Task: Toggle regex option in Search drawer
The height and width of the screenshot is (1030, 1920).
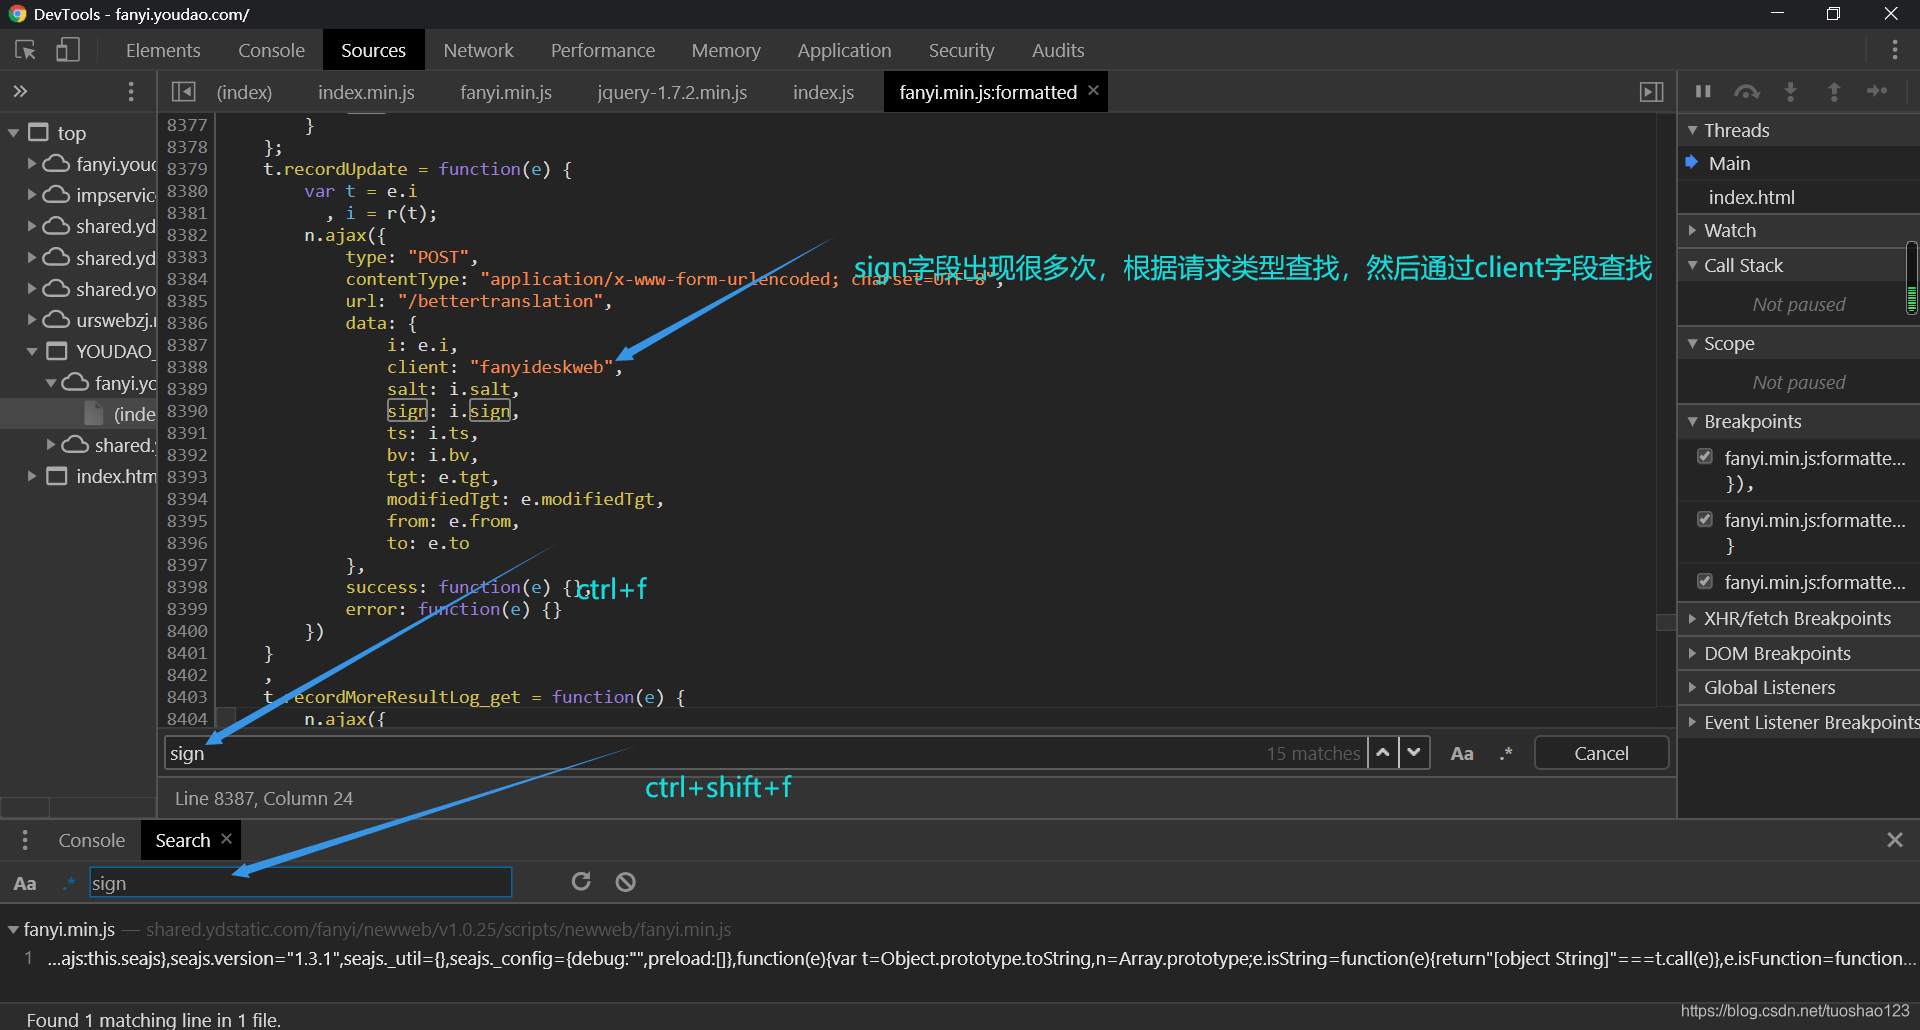Action: coord(69,882)
